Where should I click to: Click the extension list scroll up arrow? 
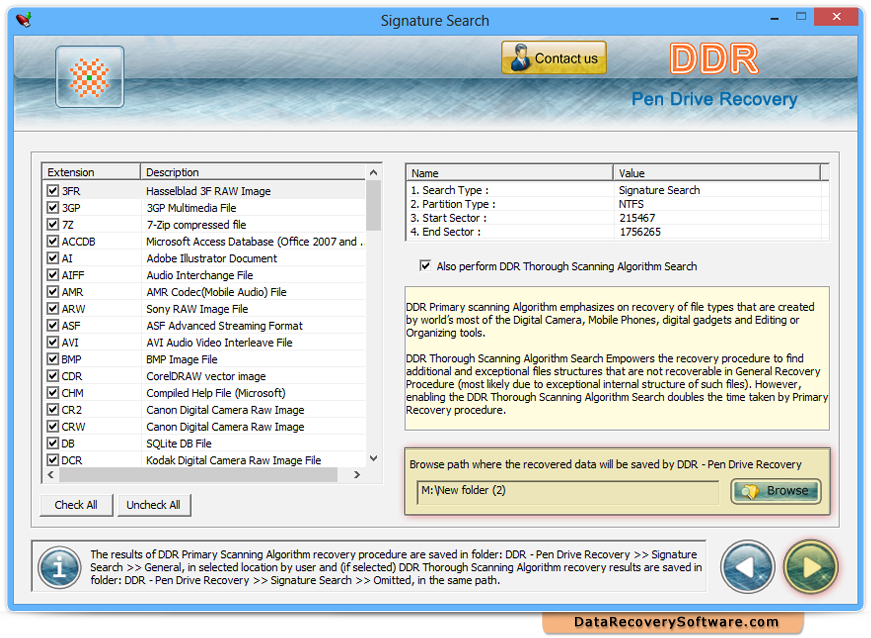[x=373, y=172]
